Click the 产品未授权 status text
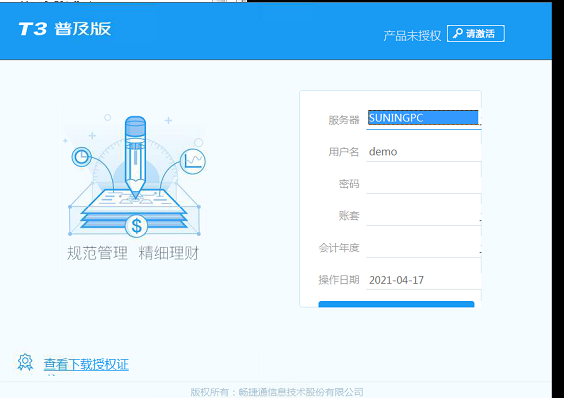The image size is (564, 398). tap(412, 36)
